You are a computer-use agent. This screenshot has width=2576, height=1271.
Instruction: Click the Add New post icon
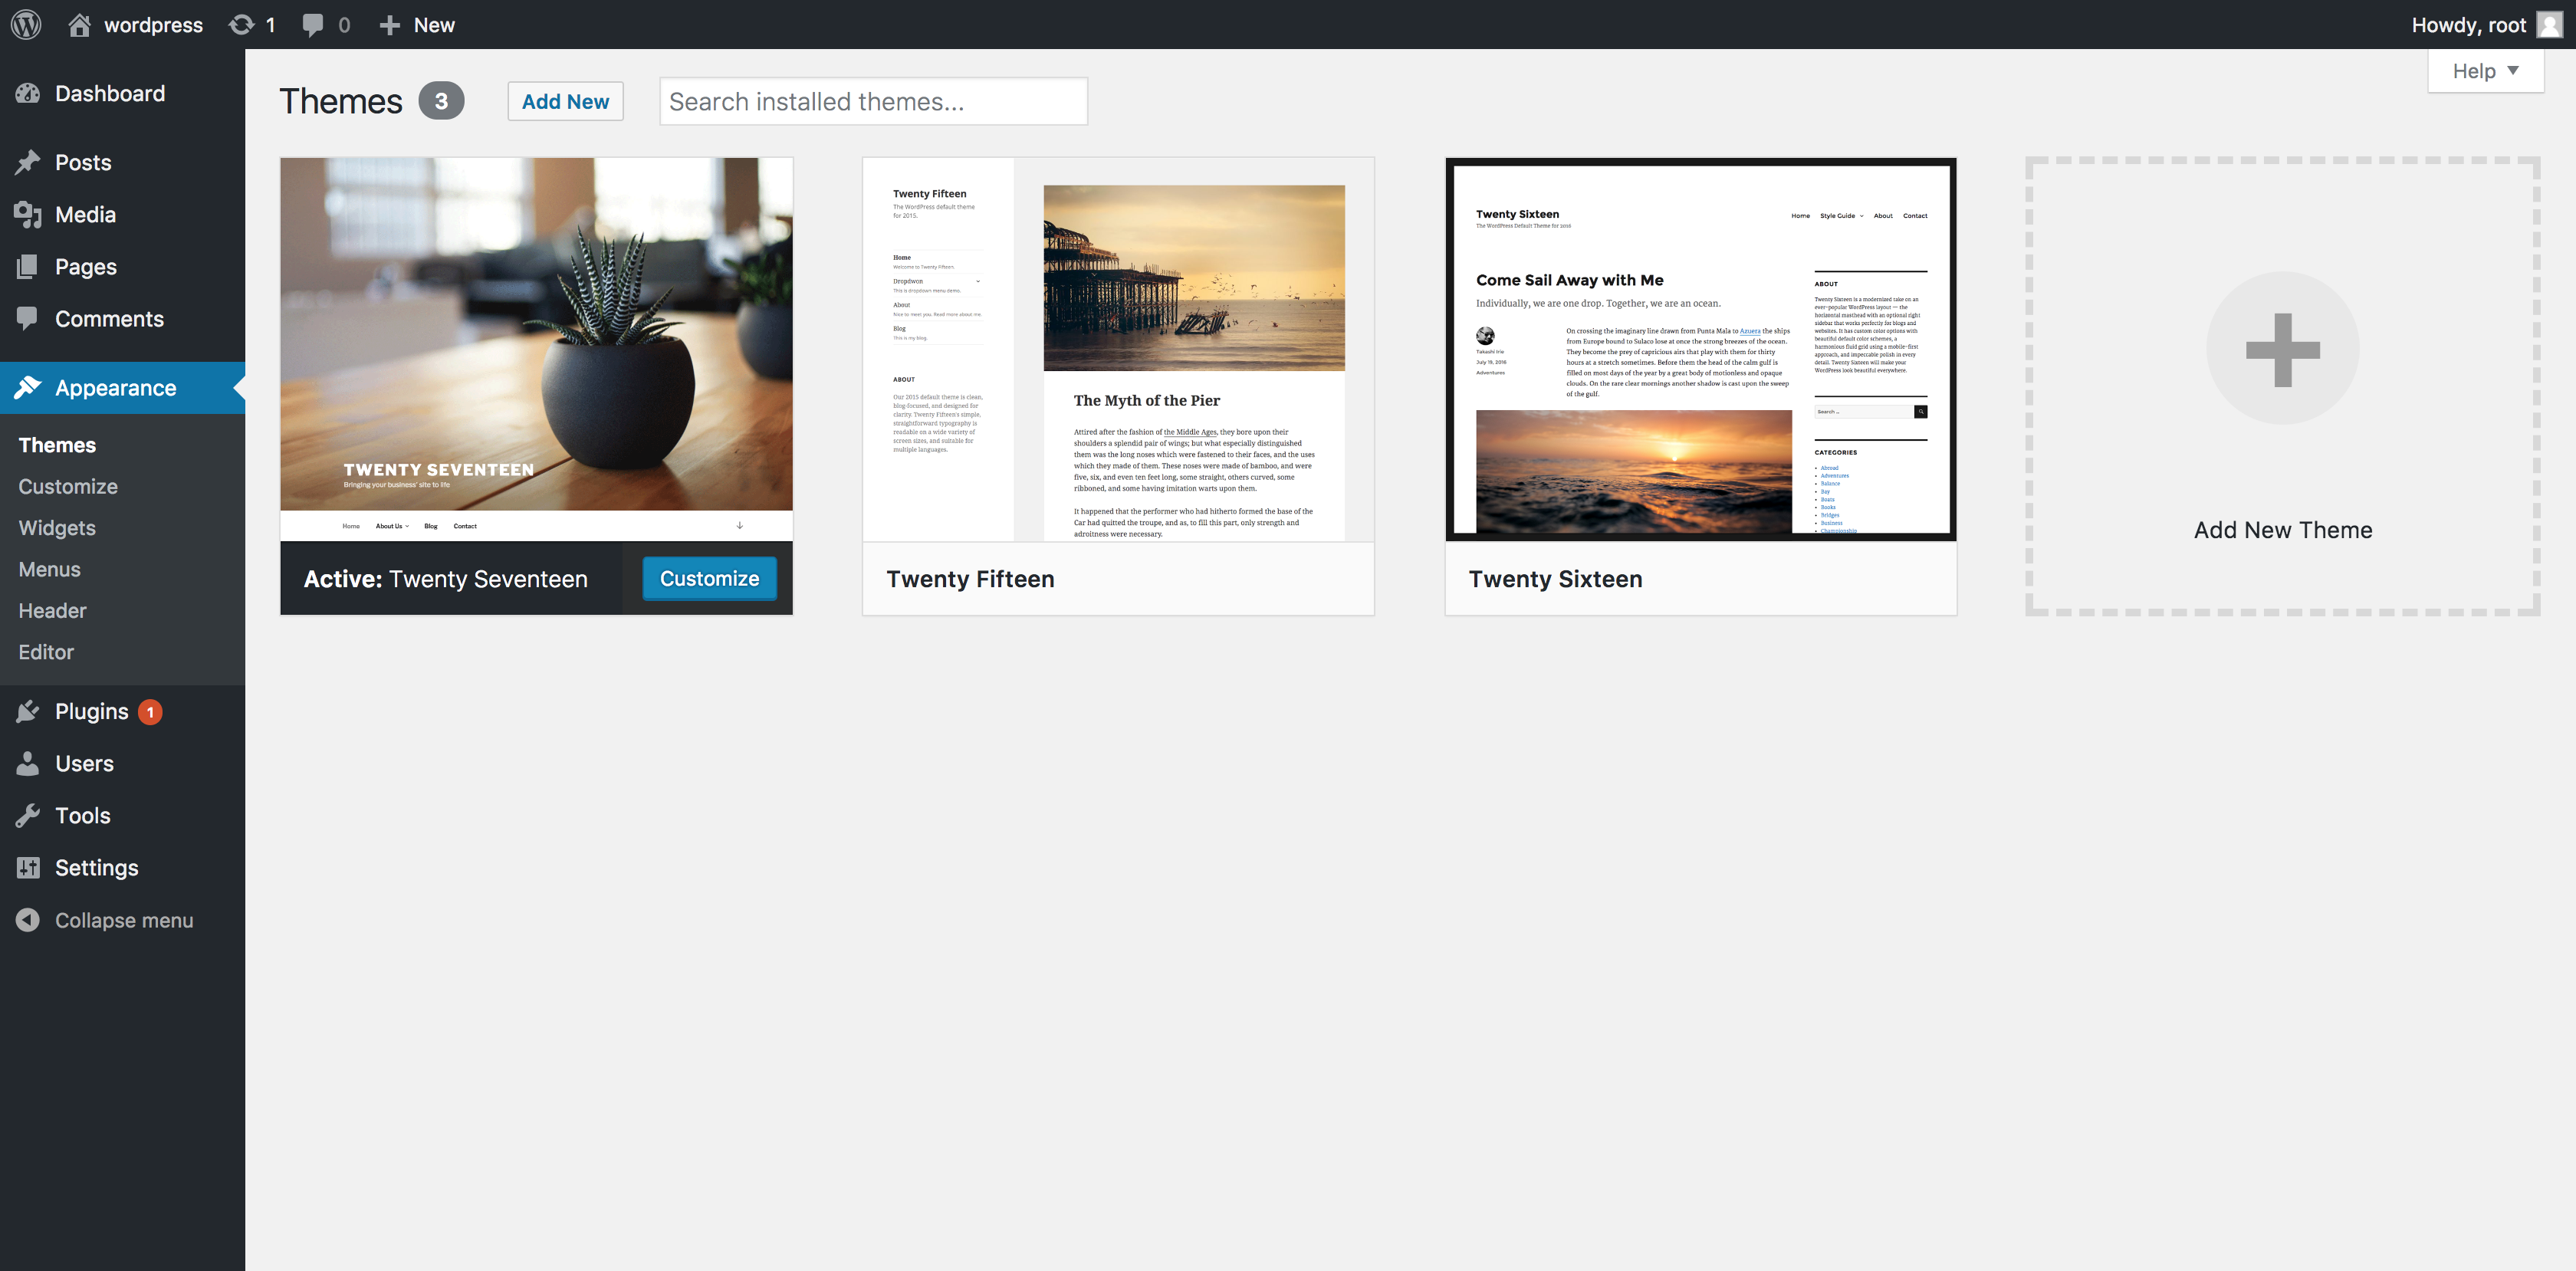coord(414,25)
